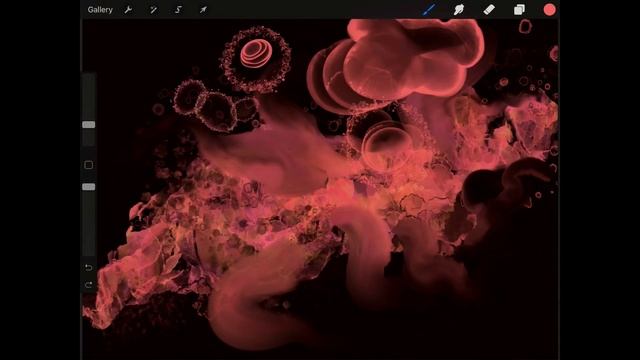
Task: Activate the Selection tool
Action: tap(178, 10)
